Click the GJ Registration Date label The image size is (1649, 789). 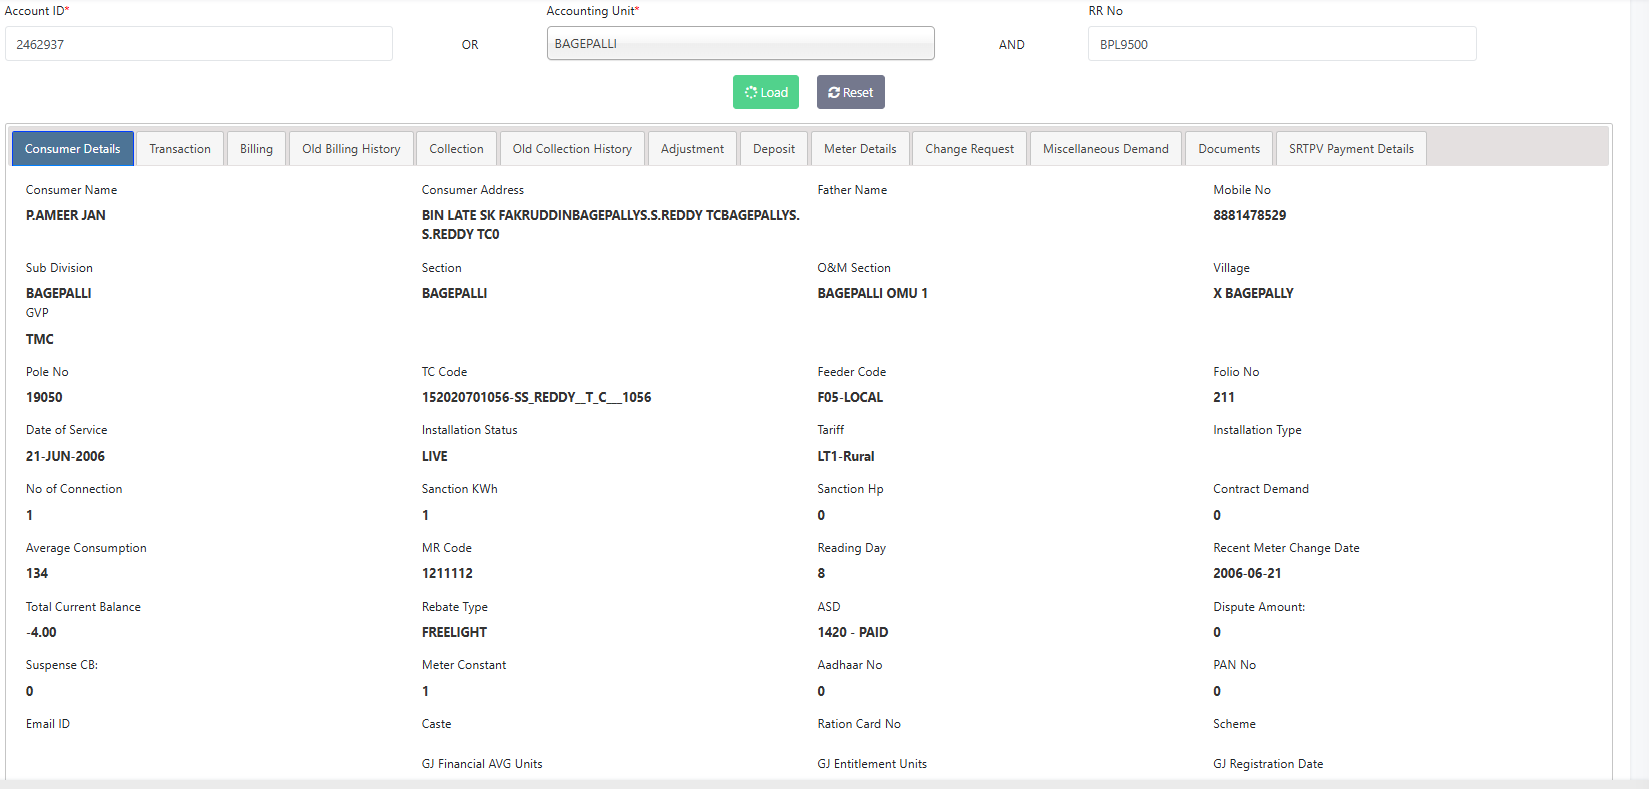click(1268, 764)
